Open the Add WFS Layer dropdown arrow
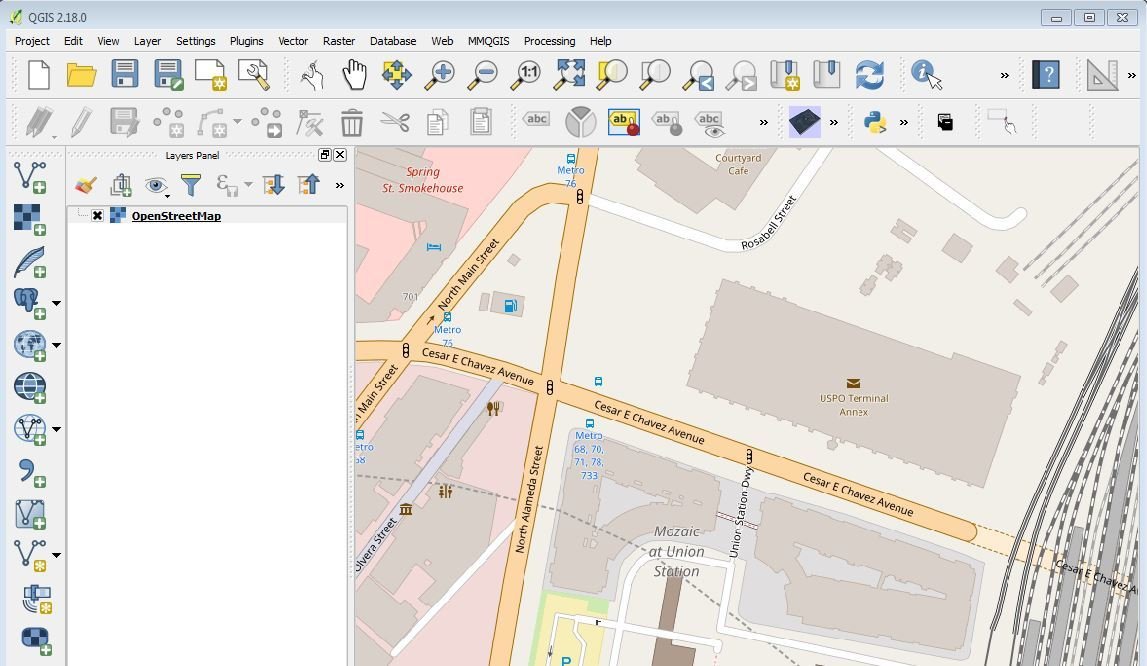 56,430
